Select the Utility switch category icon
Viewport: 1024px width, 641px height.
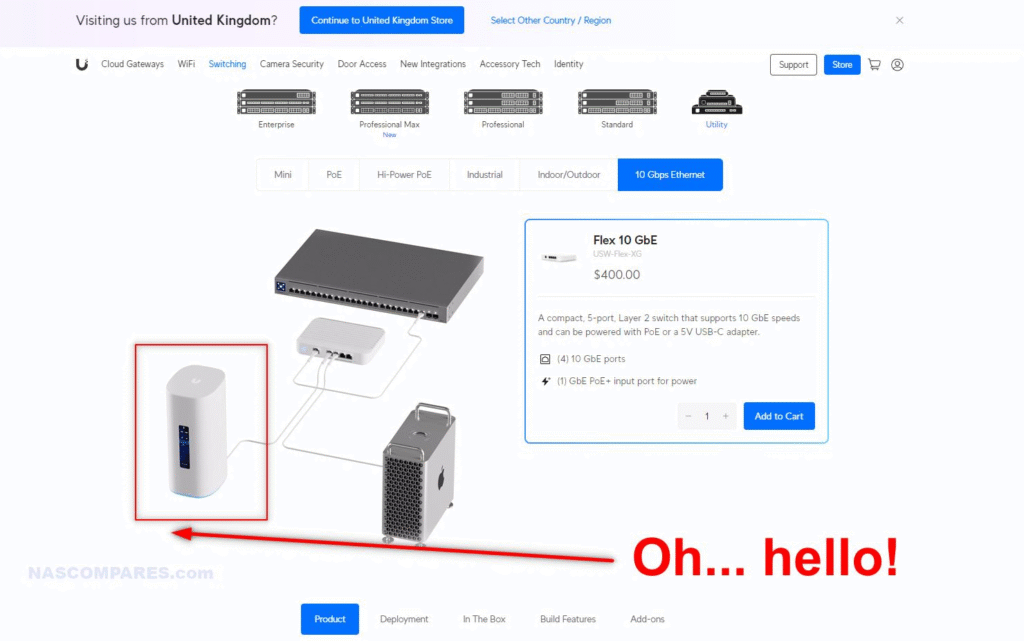[x=716, y=102]
